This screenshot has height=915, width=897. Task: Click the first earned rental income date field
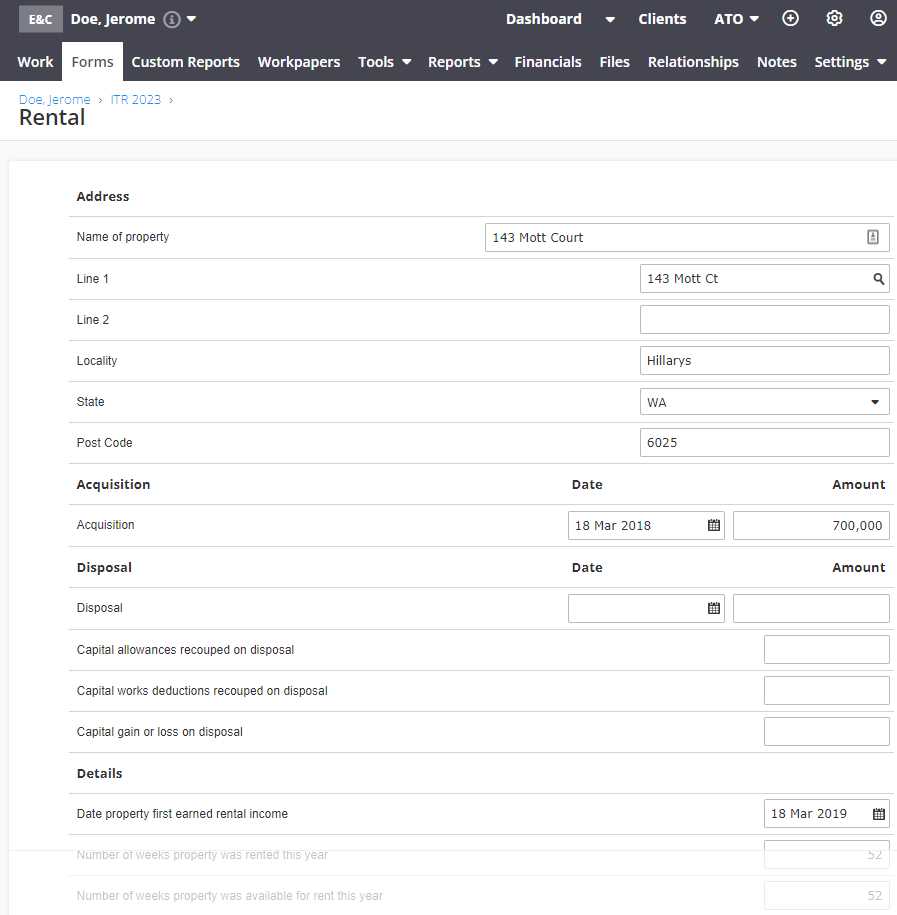coord(826,813)
